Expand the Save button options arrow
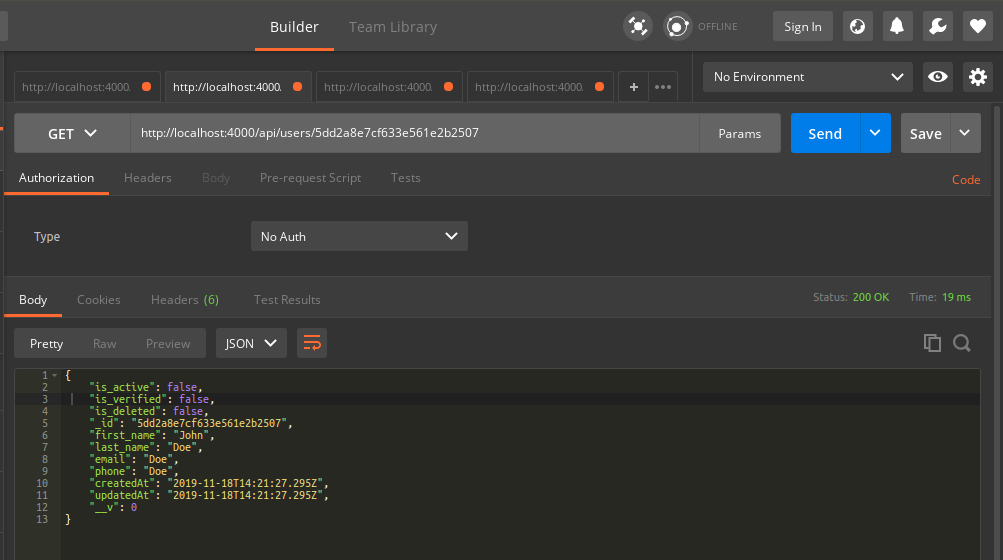1003x560 pixels. tap(965, 133)
